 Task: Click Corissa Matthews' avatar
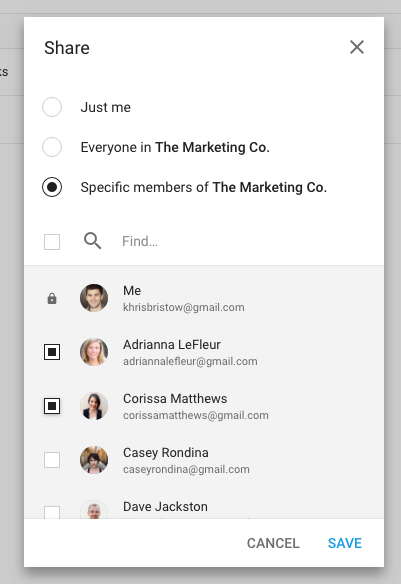[94, 406]
